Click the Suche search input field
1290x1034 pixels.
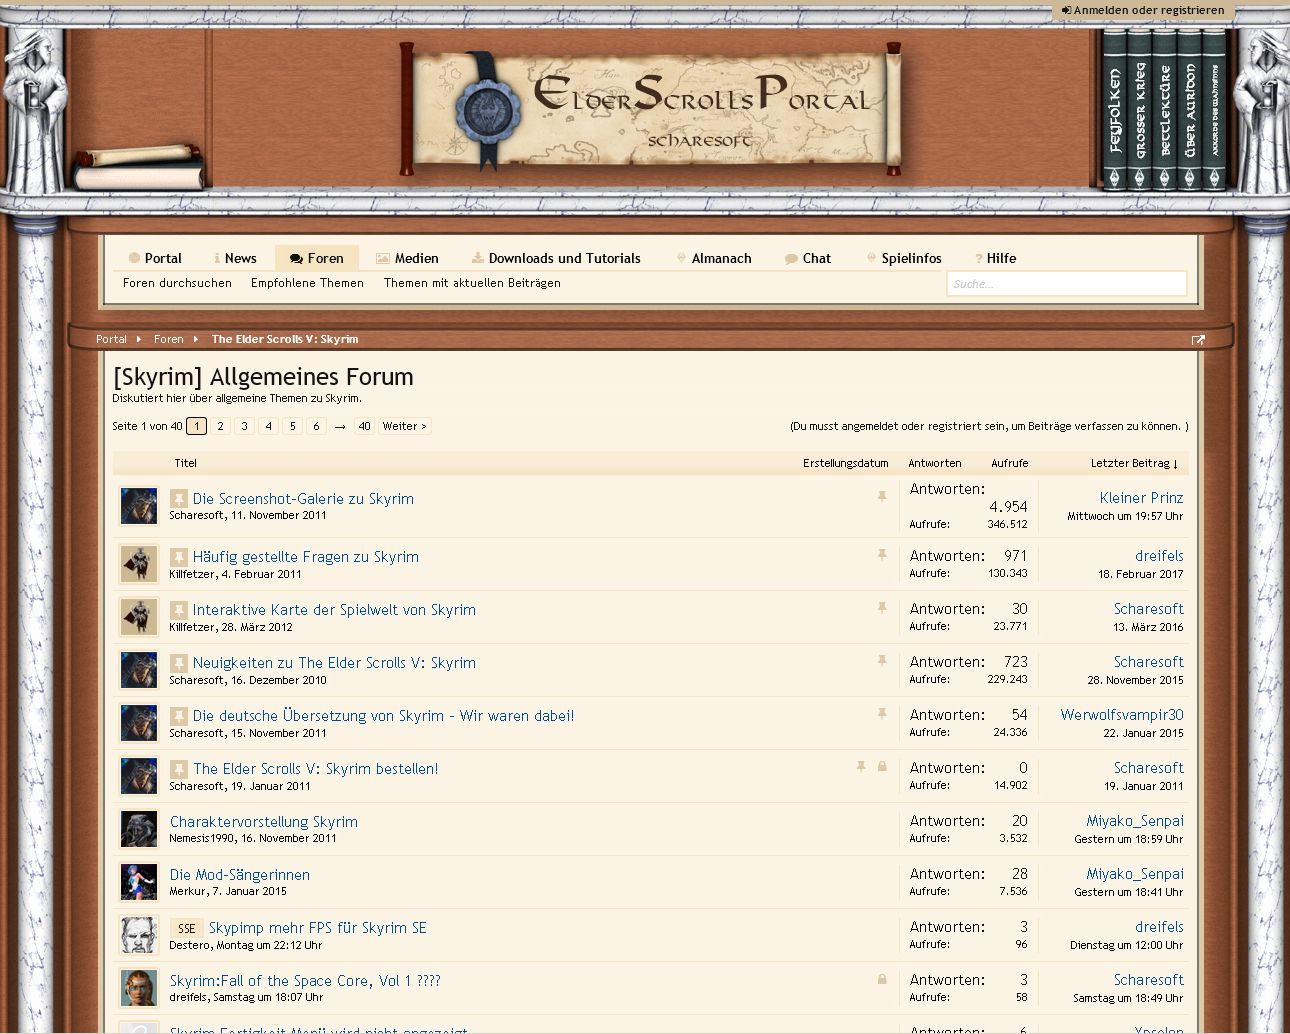[x=1066, y=284]
